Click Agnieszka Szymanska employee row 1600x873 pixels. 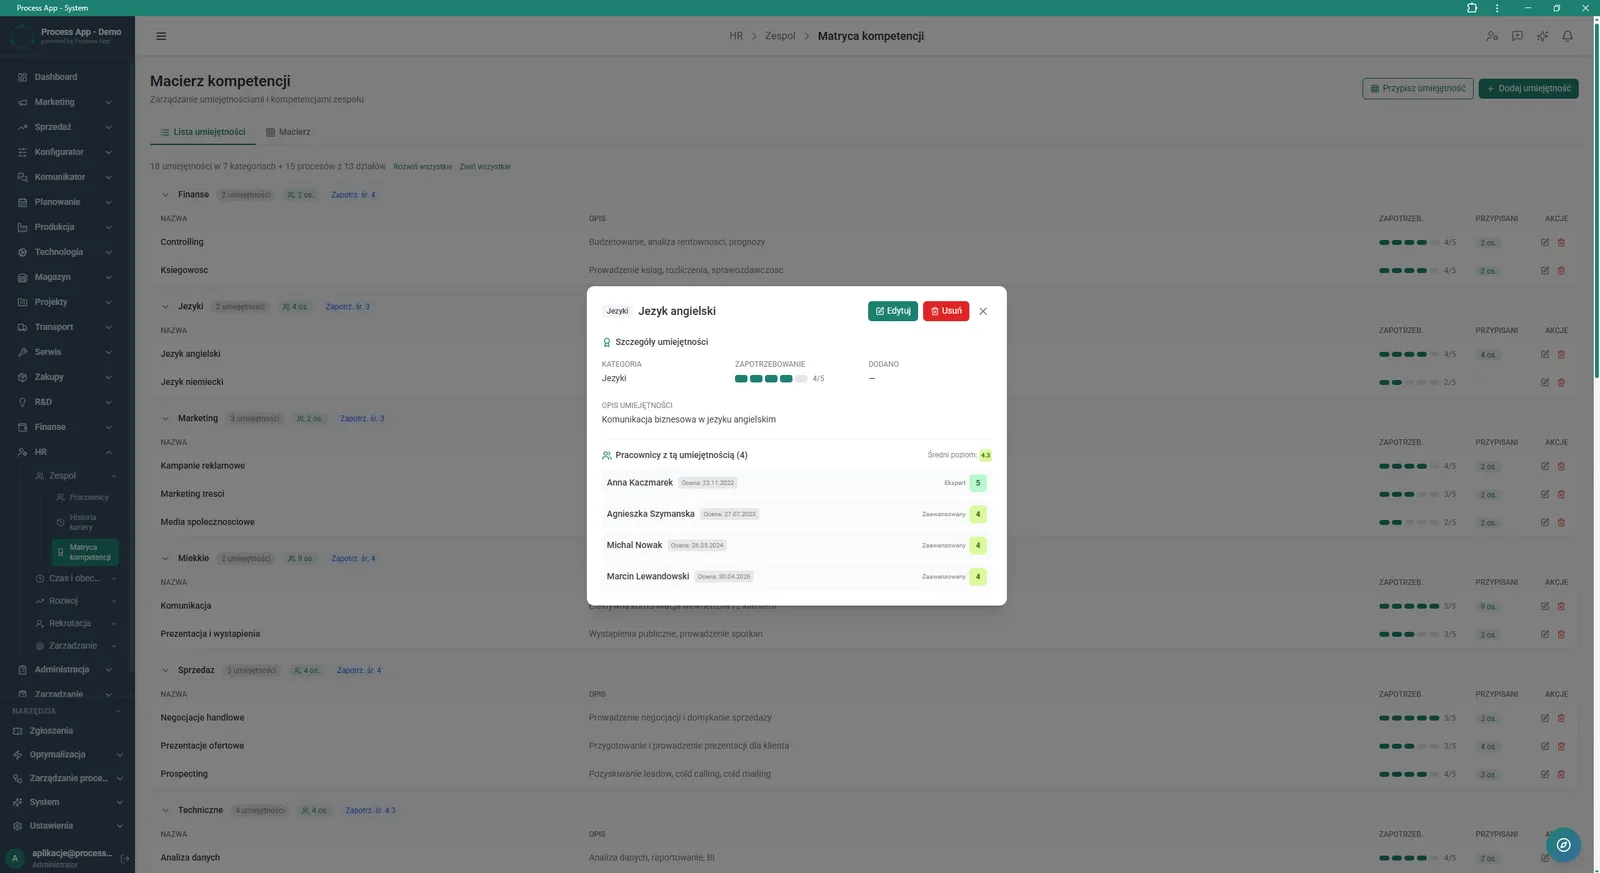point(796,514)
